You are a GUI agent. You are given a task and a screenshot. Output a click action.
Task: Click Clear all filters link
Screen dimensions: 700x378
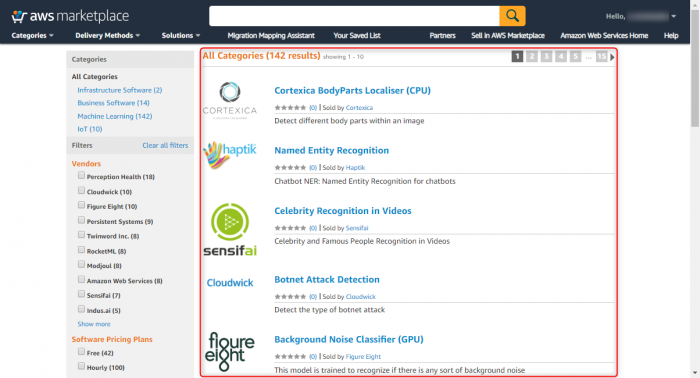[x=165, y=145]
